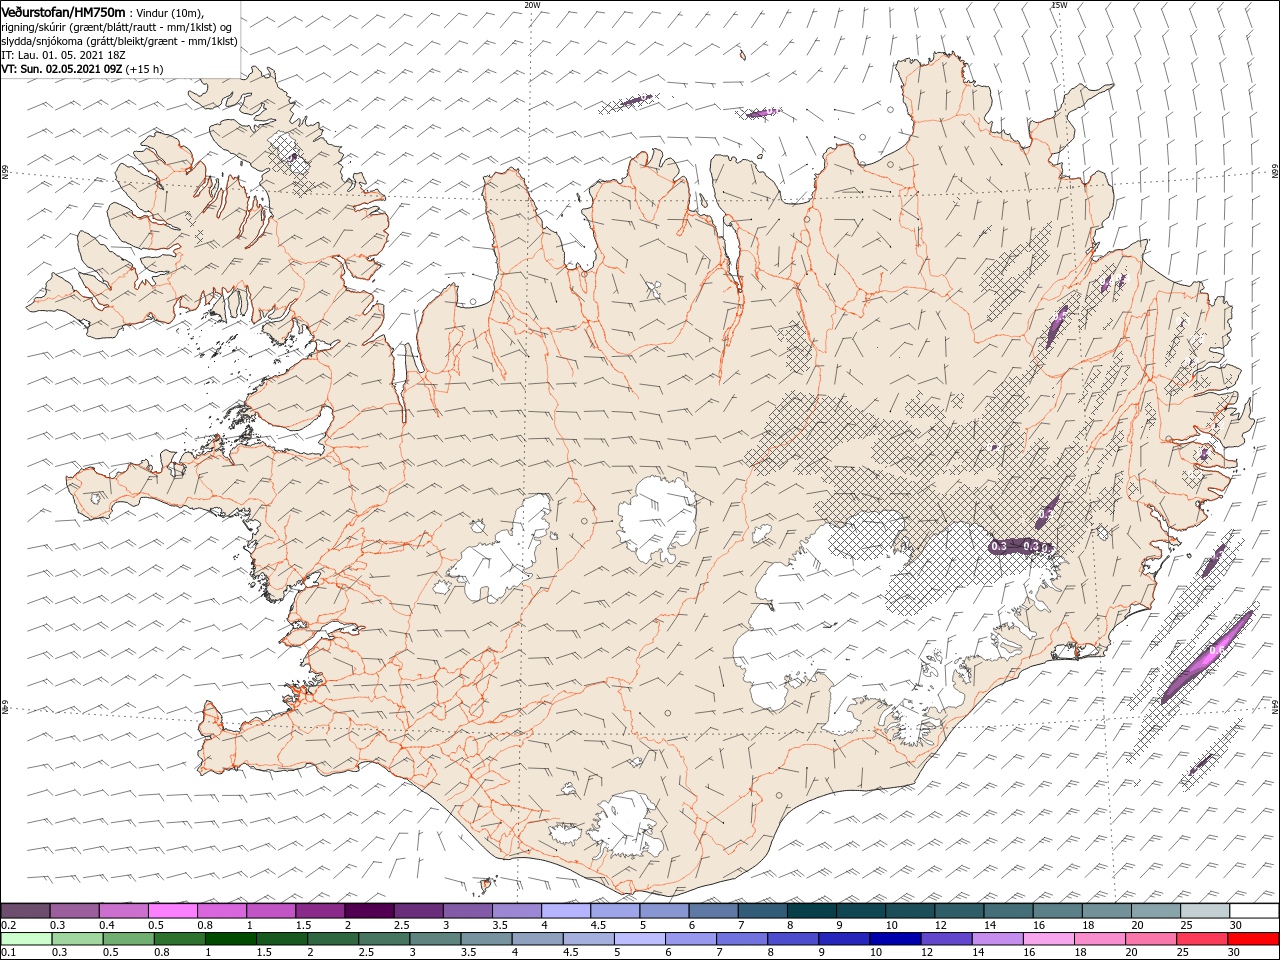This screenshot has height=960, width=1280.
Task: Pick the light lavender 4 swatch in the top legend row
Action: (x=566, y=911)
